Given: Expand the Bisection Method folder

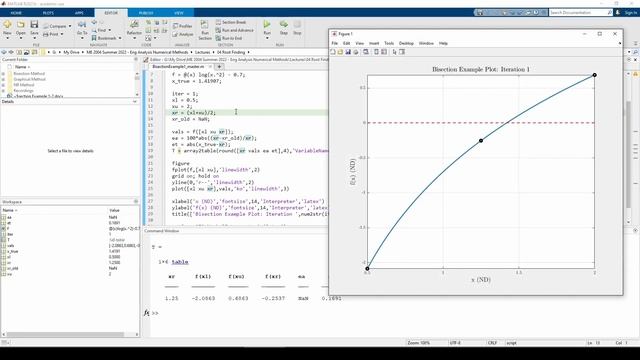Looking at the screenshot, I should coord(4,74).
